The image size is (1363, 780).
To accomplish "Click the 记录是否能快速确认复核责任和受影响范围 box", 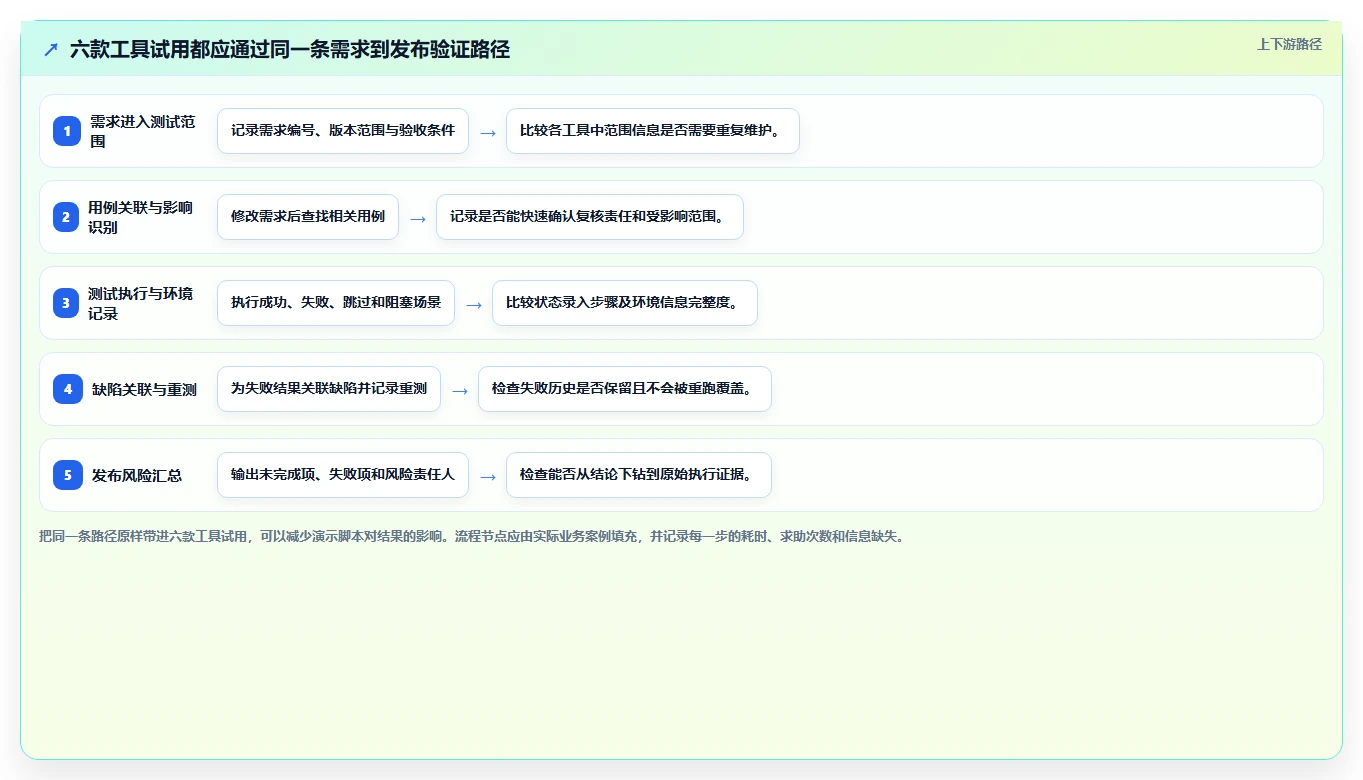I will tap(590, 217).
